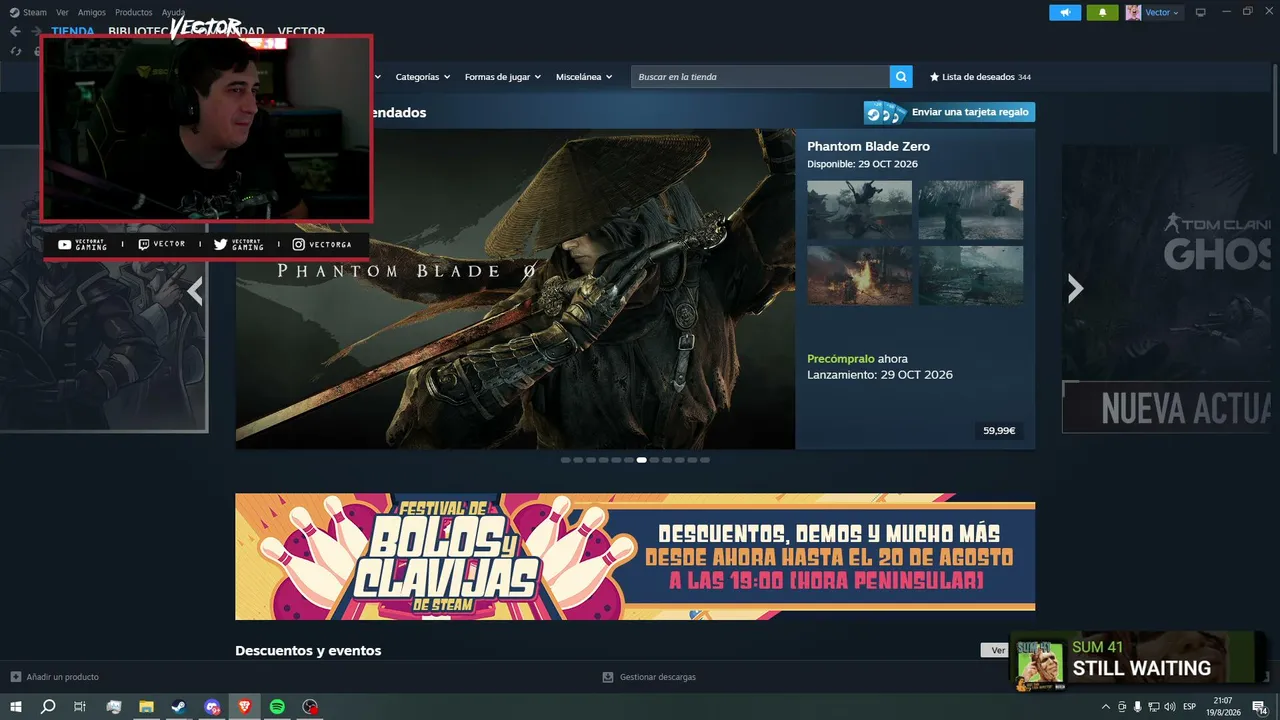This screenshot has width=1280, height=720.
Task: Open File Explorer from the taskbar
Action: pyautogui.click(x=146, y=707)
